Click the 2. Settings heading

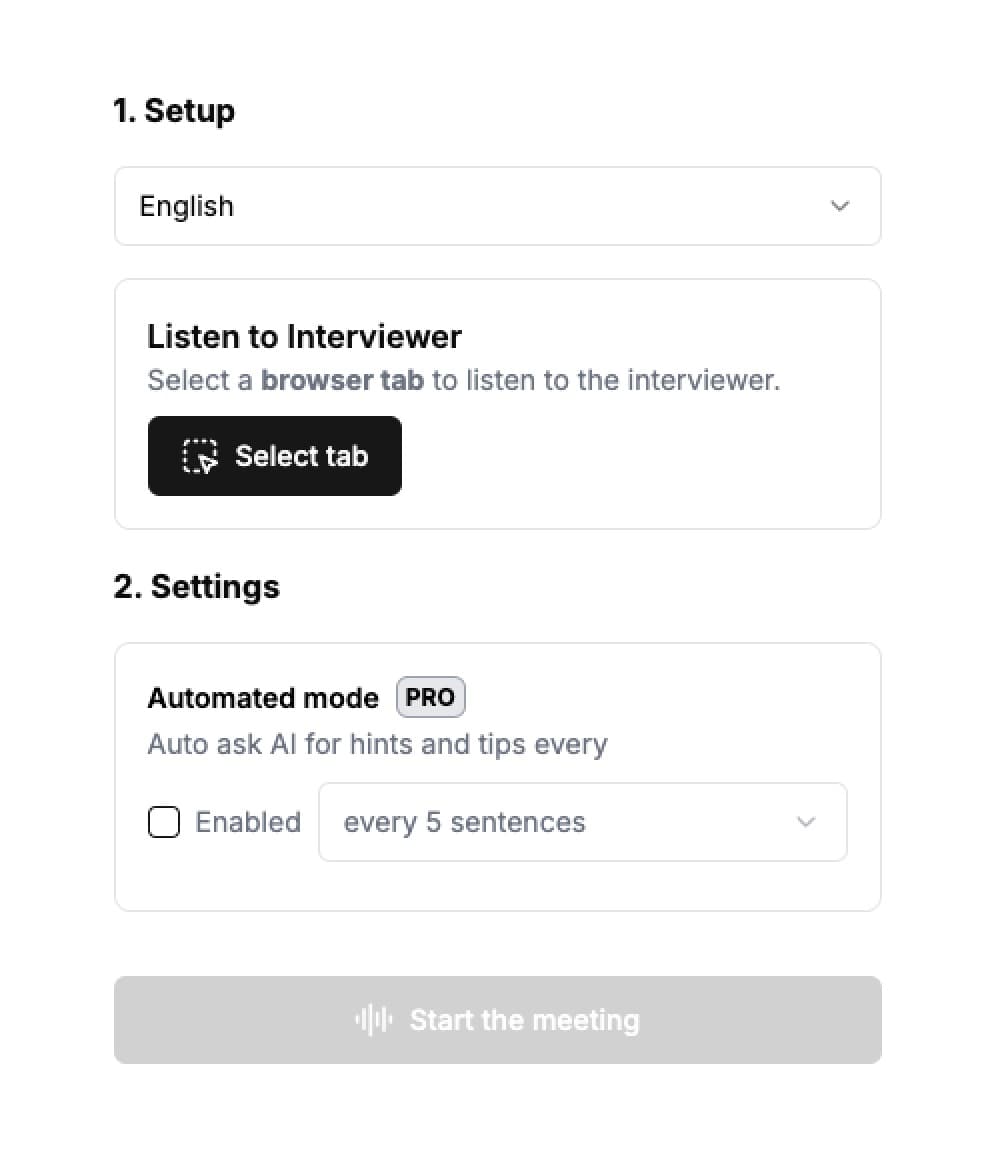[197, 586]
